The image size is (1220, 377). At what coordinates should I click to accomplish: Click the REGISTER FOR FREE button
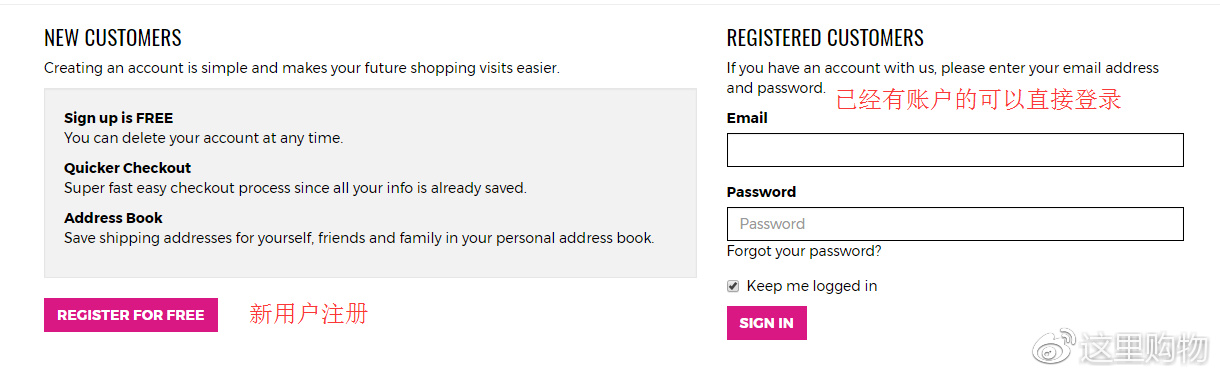point(131,315)
